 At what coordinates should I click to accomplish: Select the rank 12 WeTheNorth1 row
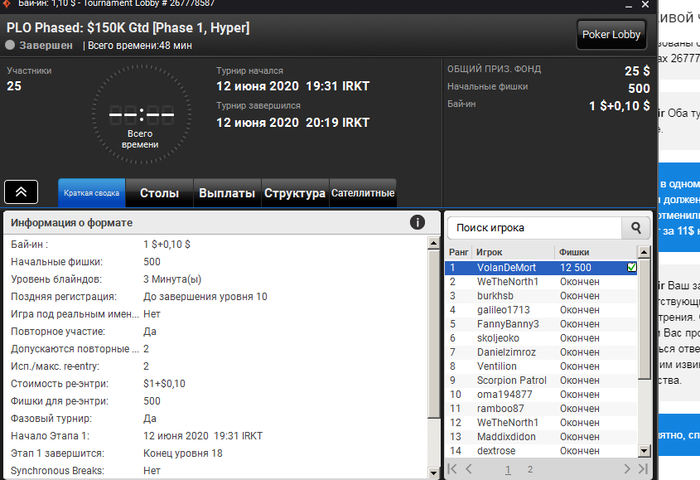click(541, 422)
